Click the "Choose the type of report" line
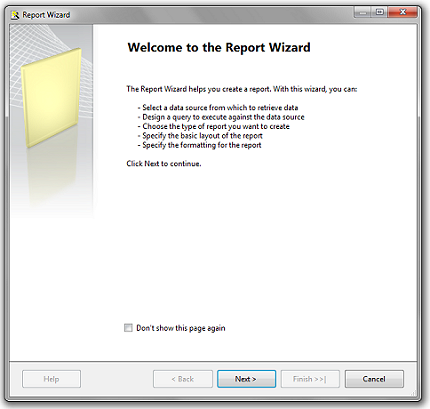The height and width of the screenshot is (409, 430). tap(213, 126)
